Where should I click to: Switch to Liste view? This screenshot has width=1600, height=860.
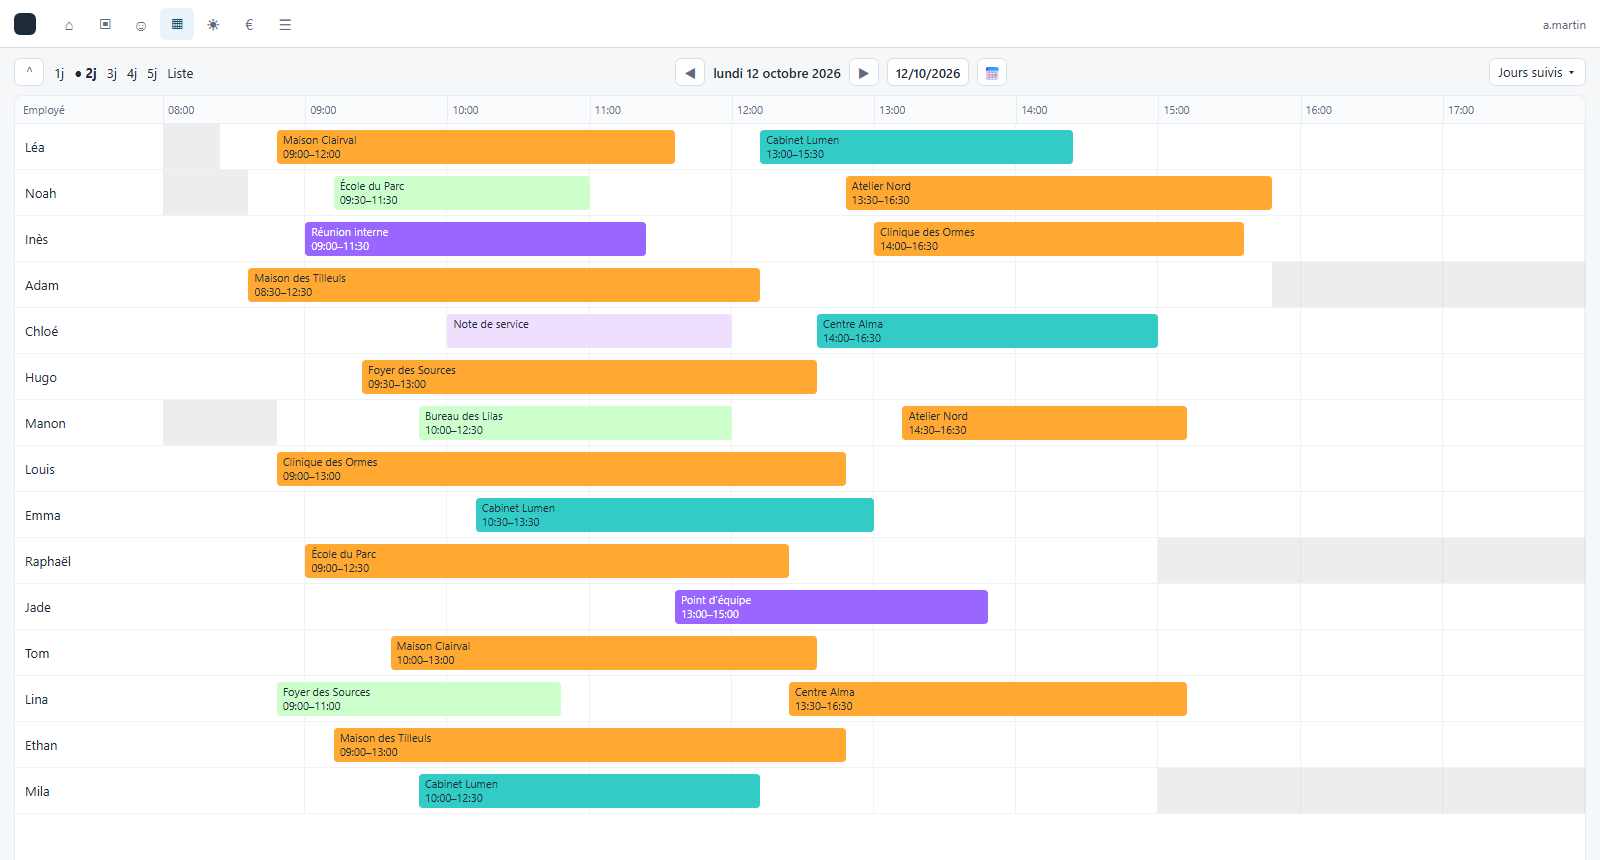click(x=180, y=74)
